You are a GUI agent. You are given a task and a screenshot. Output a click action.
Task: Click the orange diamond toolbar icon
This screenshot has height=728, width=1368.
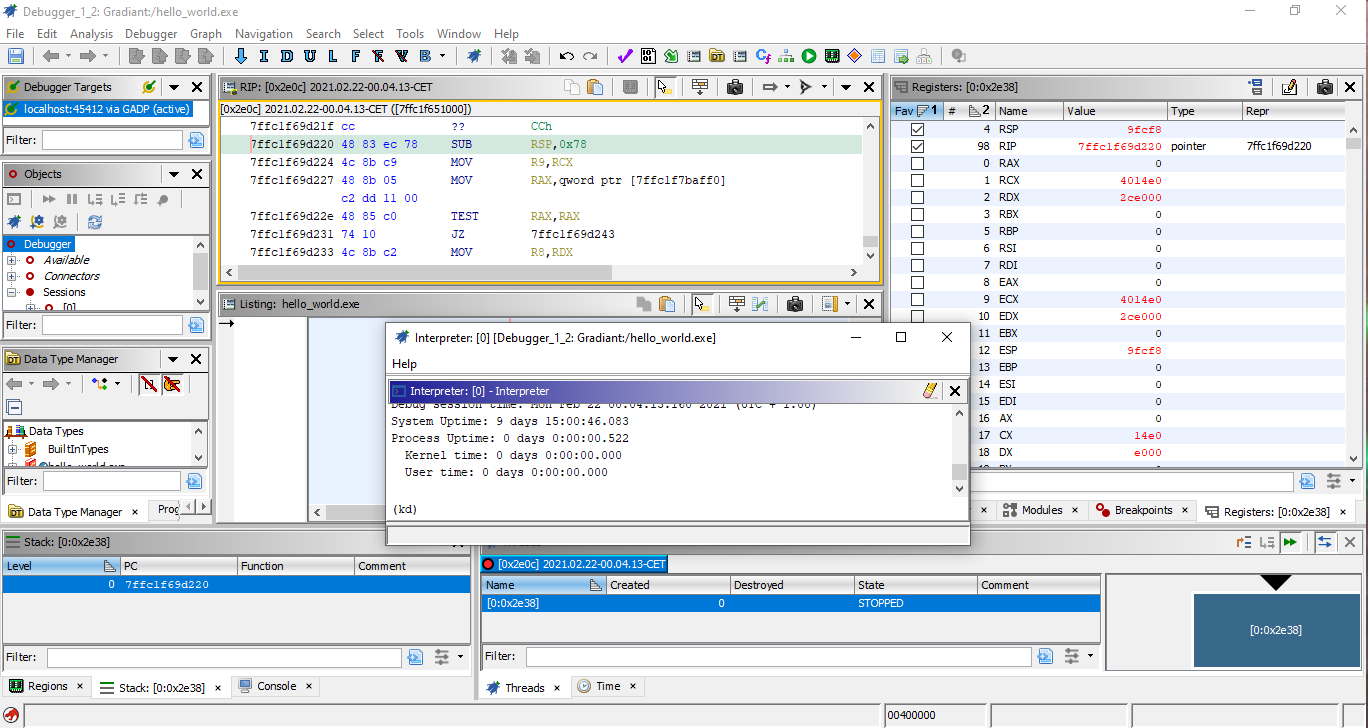click(855, 56)
